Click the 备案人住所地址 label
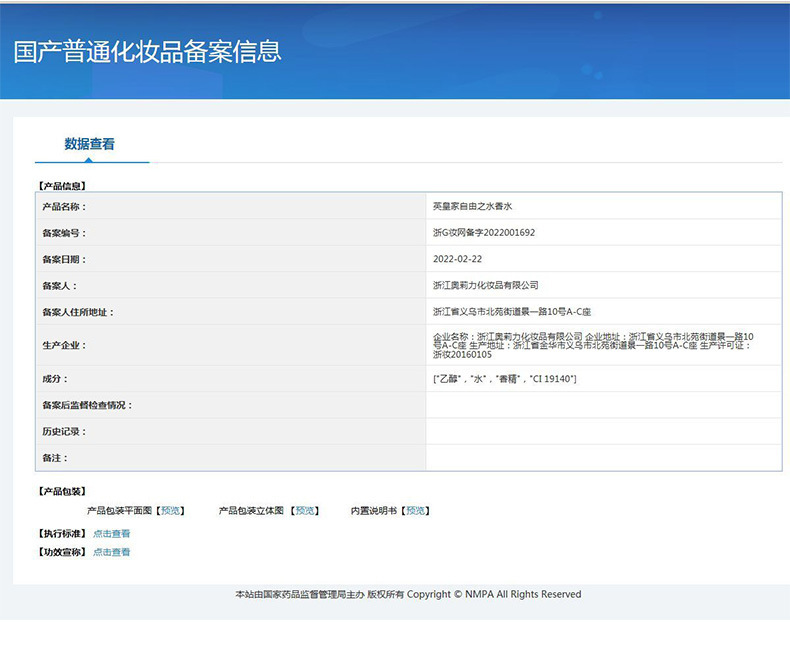 pos(78,312)
